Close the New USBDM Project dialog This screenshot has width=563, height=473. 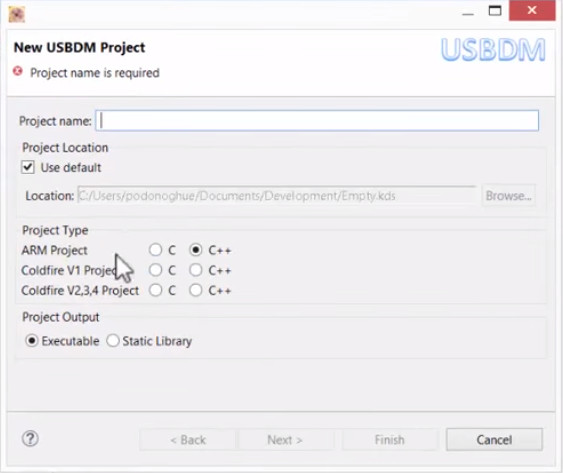[532, 10]
